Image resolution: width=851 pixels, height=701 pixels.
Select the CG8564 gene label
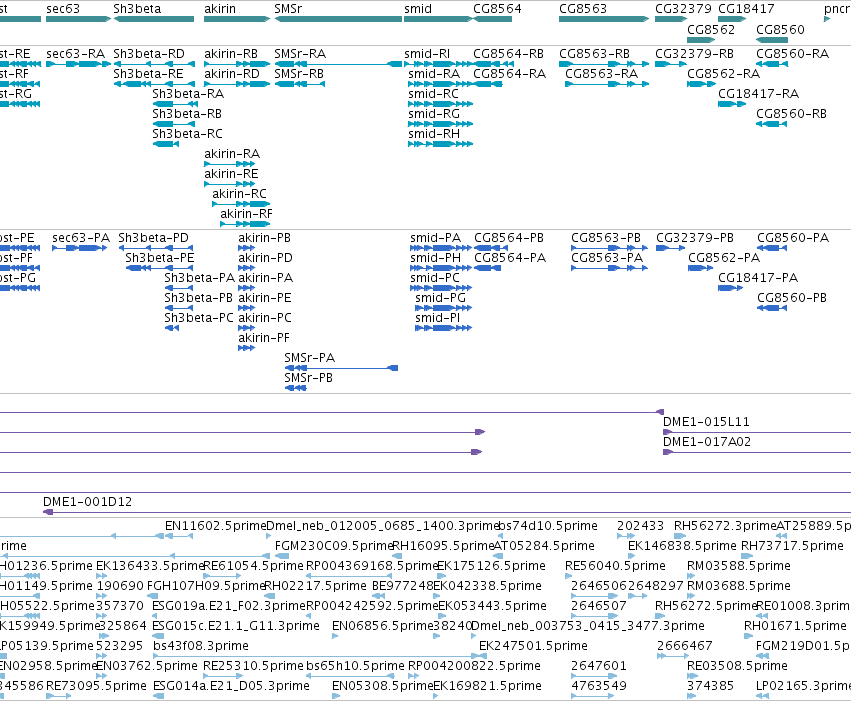coord(497,9)
